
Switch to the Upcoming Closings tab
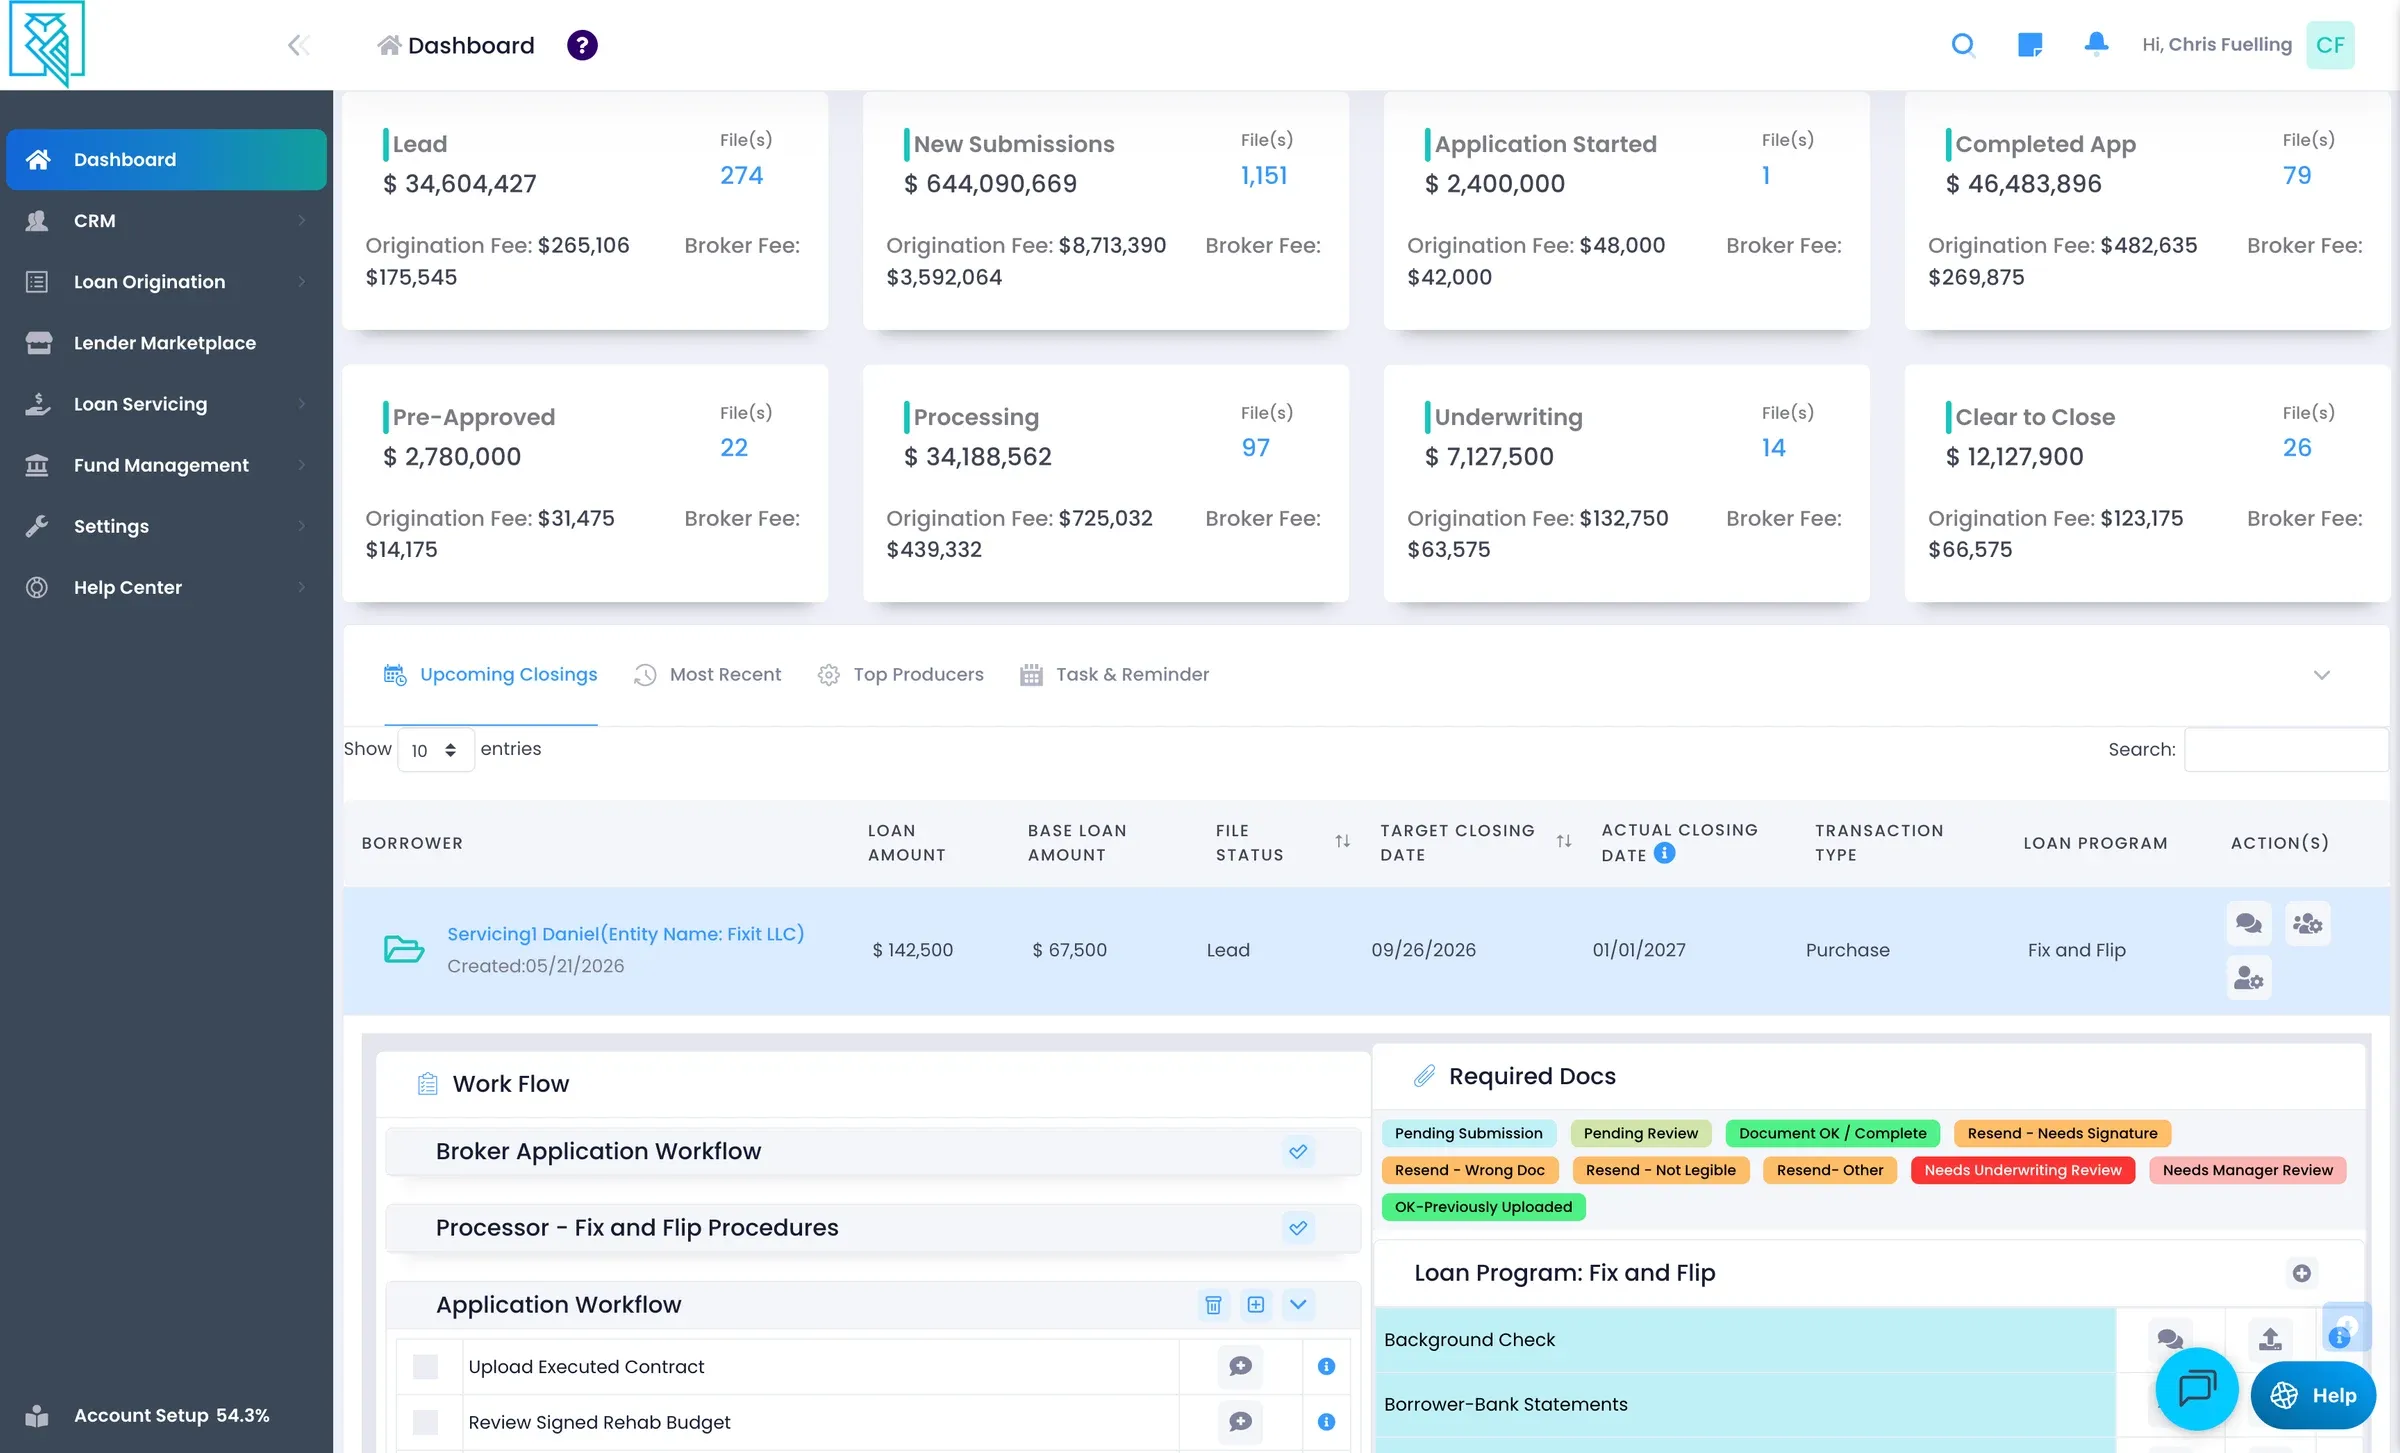pos(491,675)
